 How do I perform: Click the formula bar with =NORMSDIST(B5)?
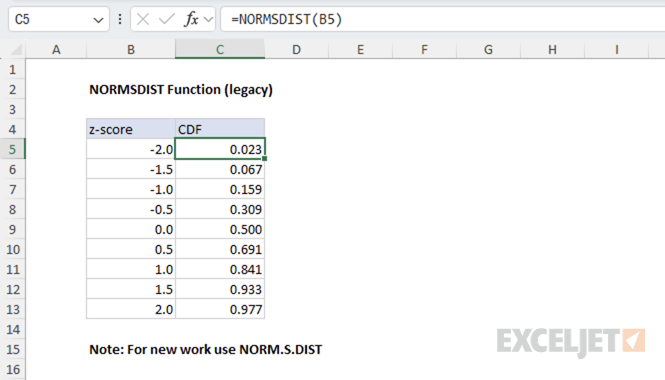click(x=443, y=20)
